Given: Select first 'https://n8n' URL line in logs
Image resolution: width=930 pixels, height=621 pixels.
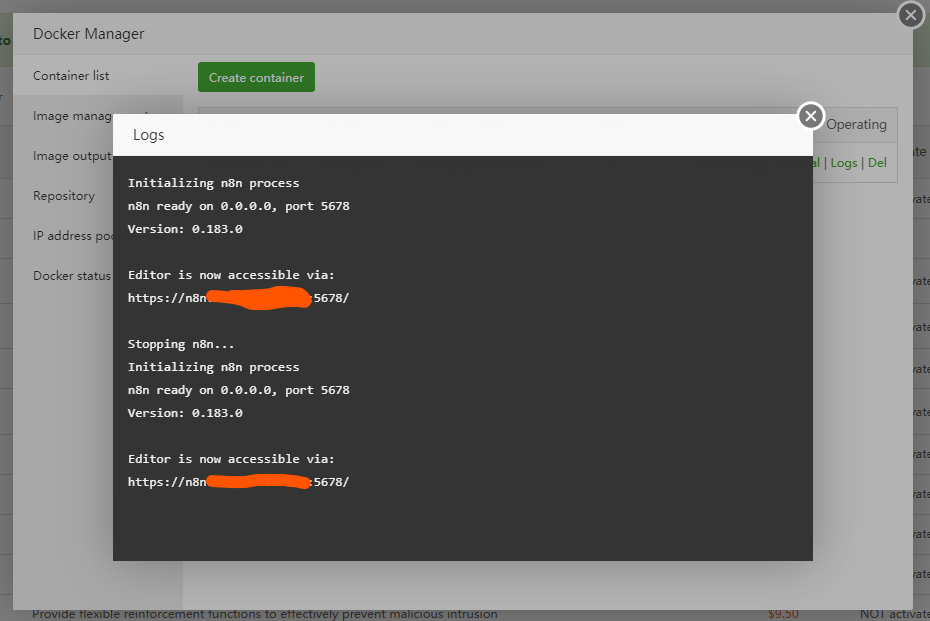Looking at the screenshot, I should coord(238,298).
